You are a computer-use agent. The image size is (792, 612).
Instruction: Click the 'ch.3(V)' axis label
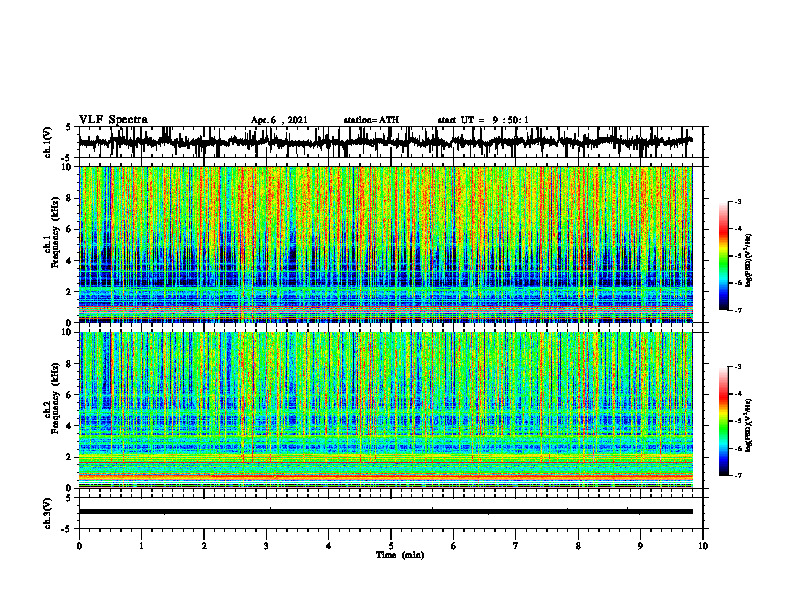pyautogui.click(x=48, y=513)
